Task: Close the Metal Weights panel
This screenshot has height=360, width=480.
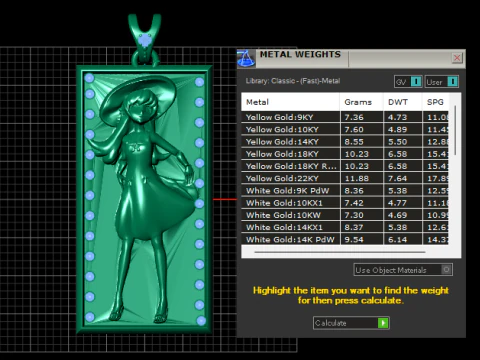Action: (457, 58)
